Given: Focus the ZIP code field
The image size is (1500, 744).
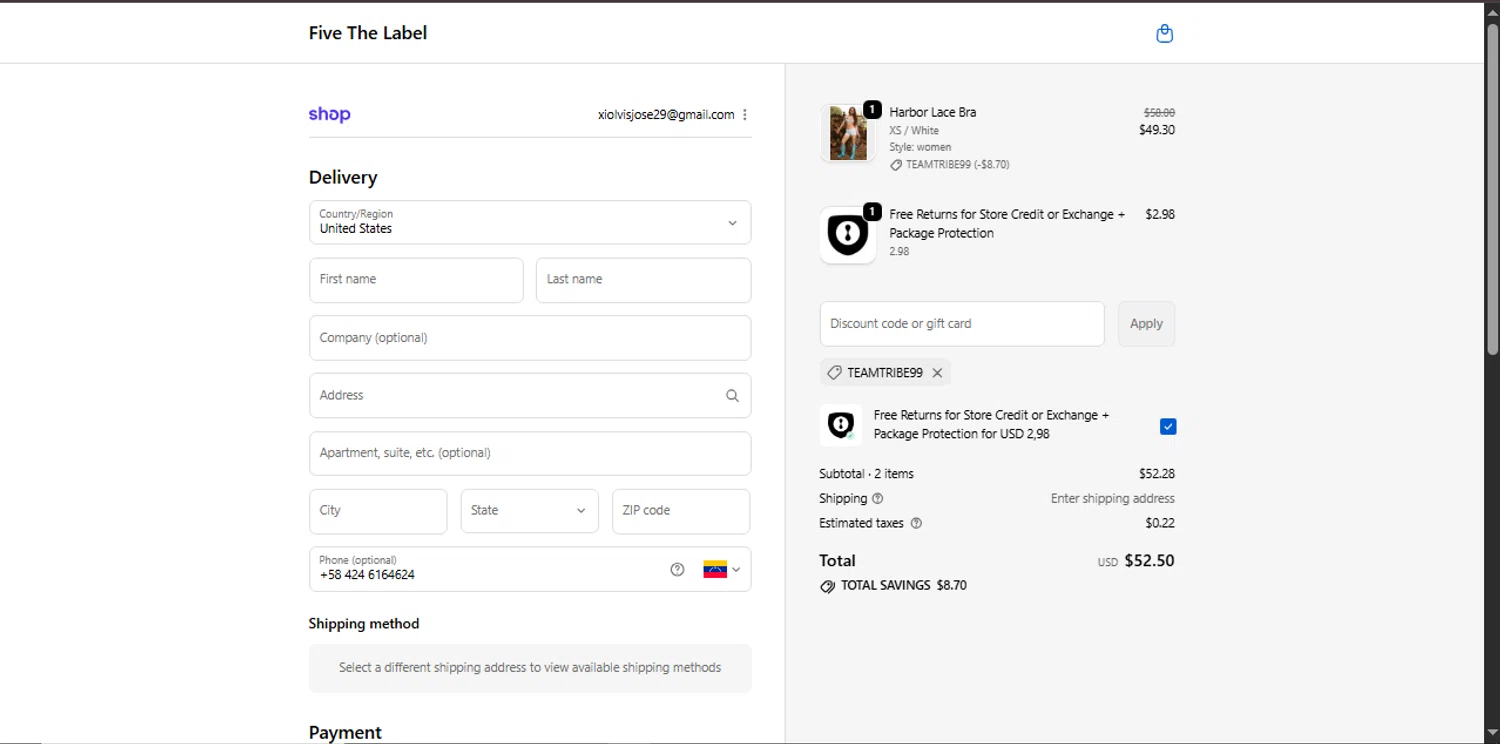Looking at the screenshot, I should point(681,511).
